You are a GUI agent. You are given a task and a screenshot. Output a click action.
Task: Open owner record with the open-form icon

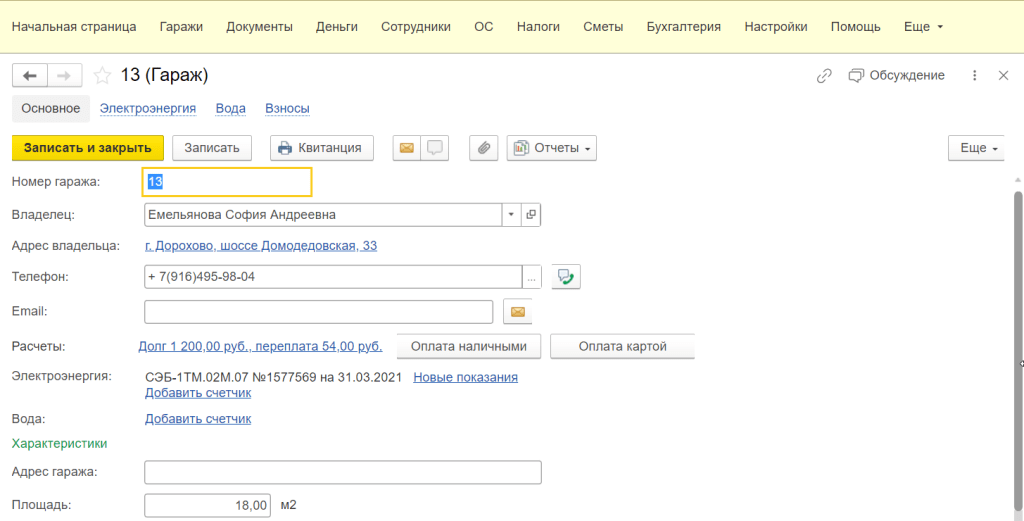click(531, 215)
